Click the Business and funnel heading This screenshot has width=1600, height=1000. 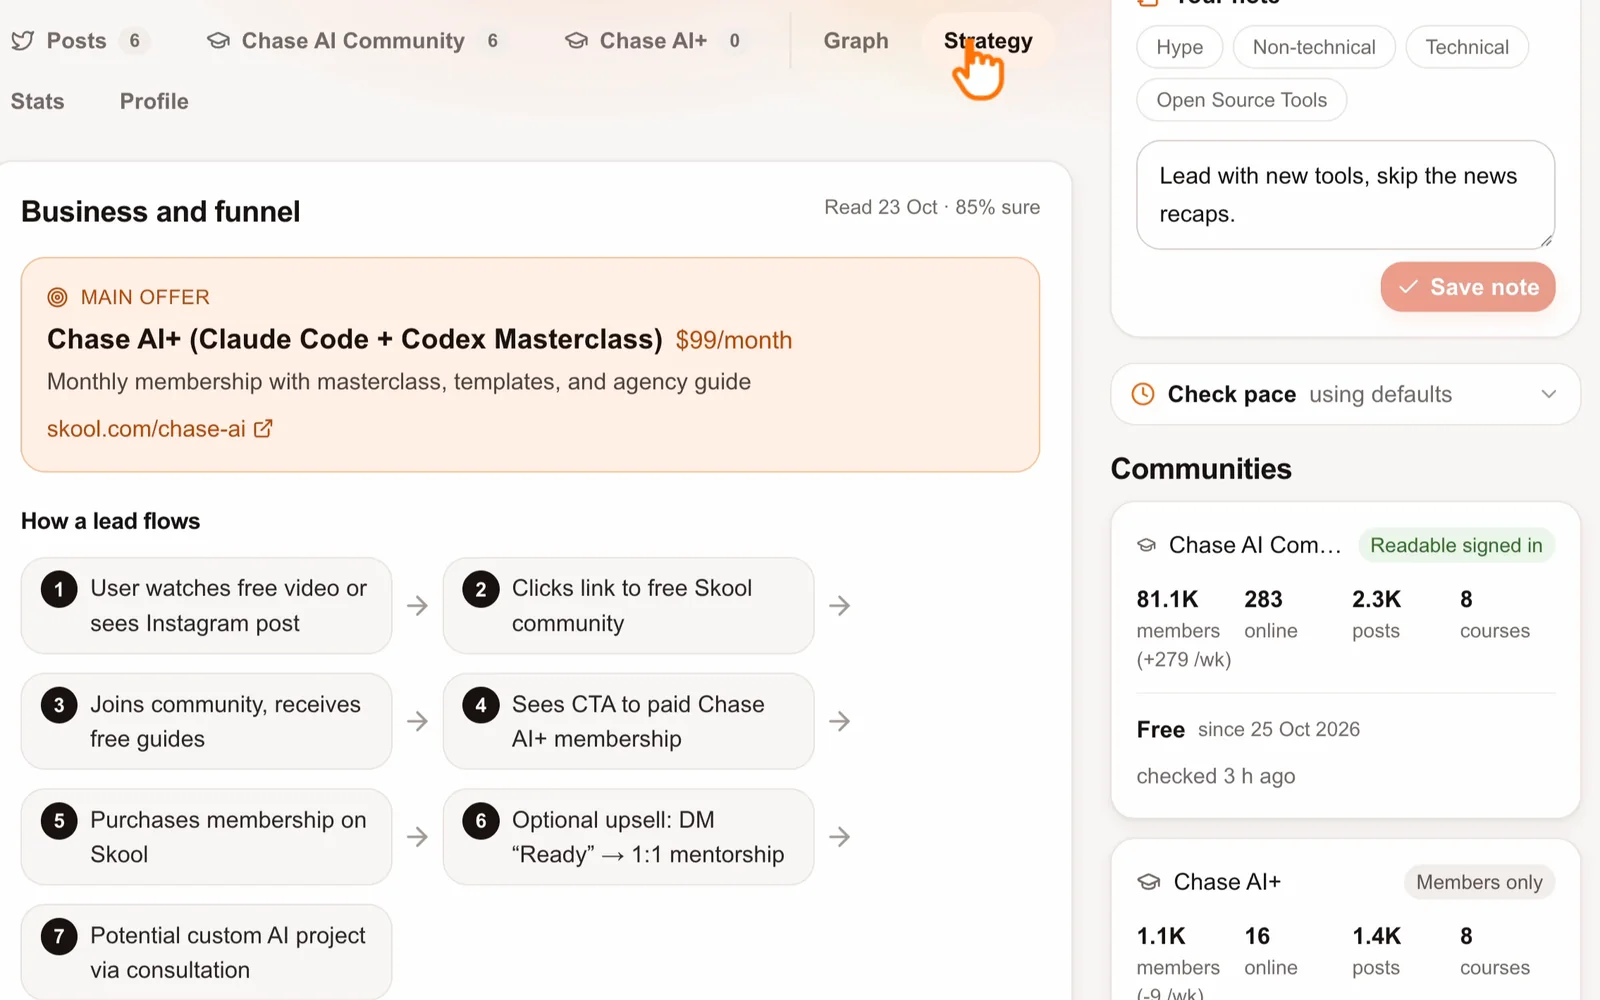click(x=161, y=212)
